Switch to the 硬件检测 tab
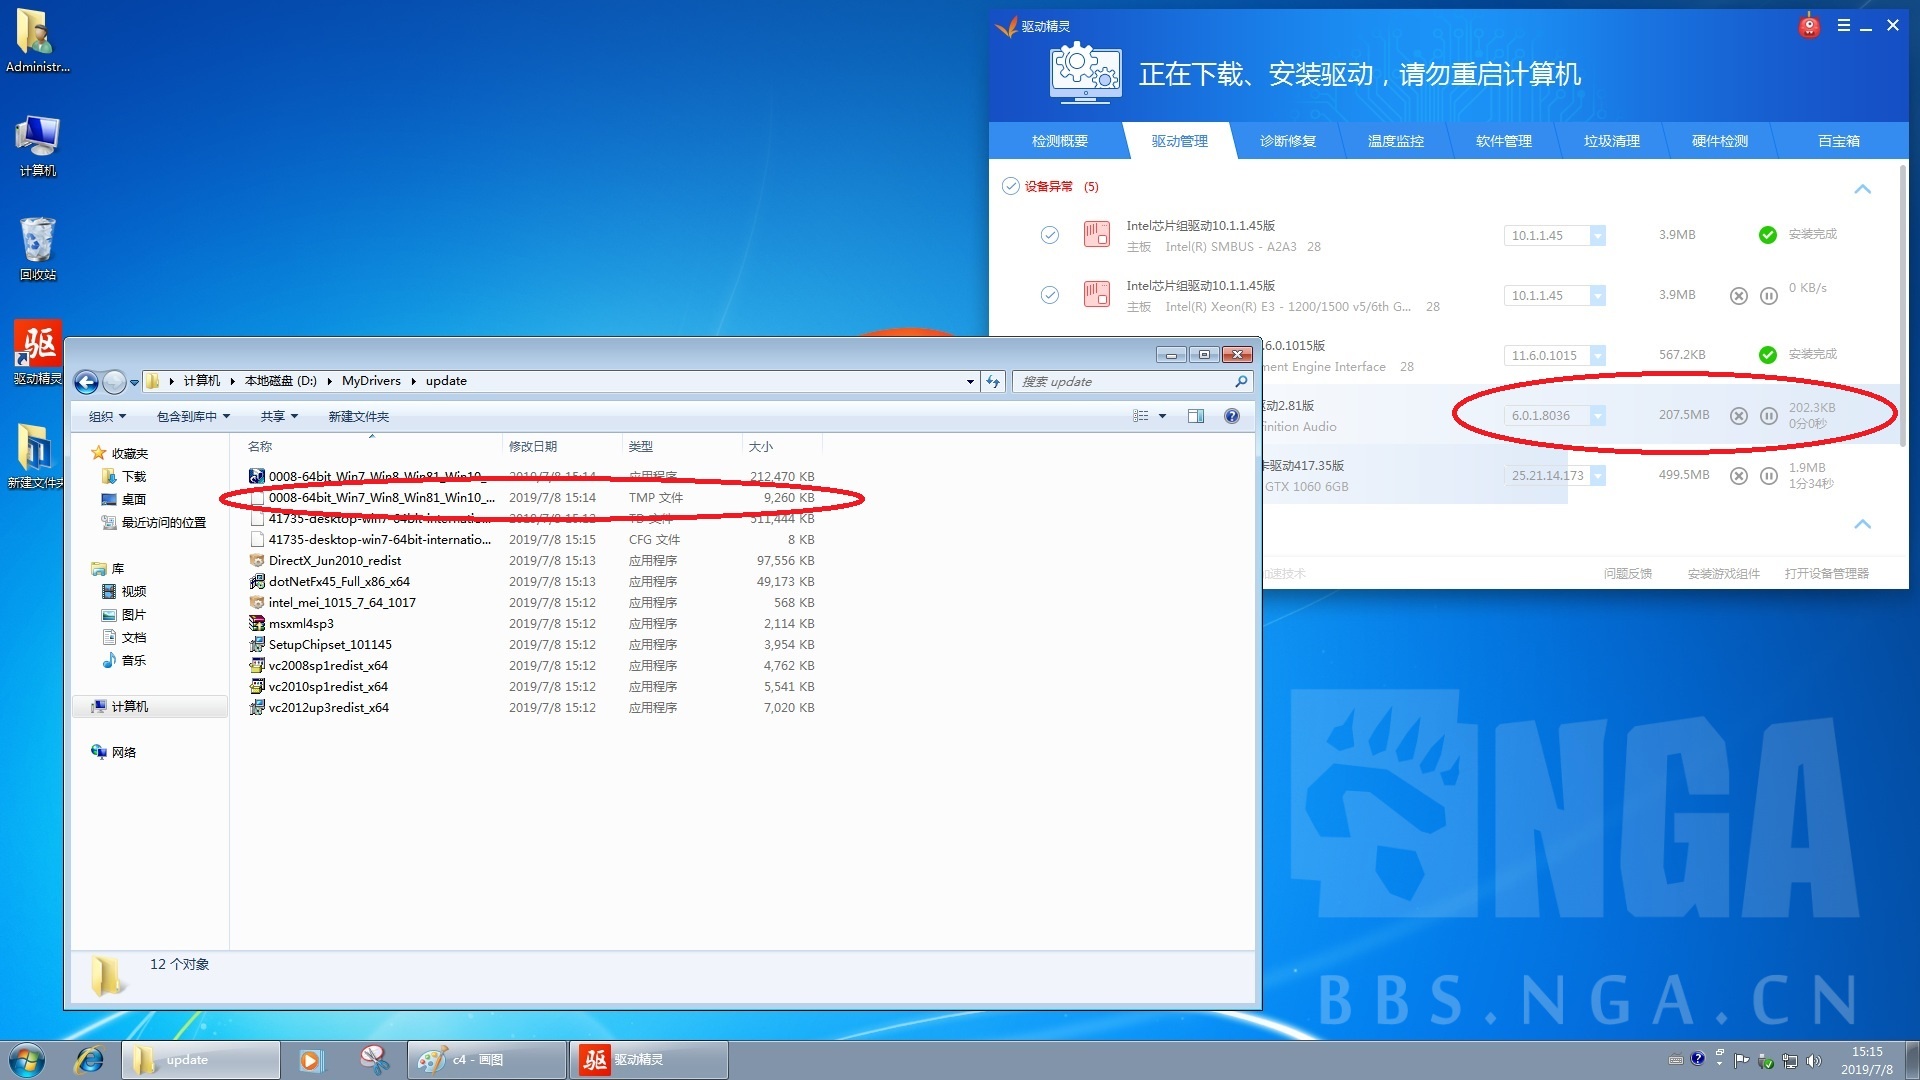The height and width of the screenshot is (1080, 1920). (1718, 141)
